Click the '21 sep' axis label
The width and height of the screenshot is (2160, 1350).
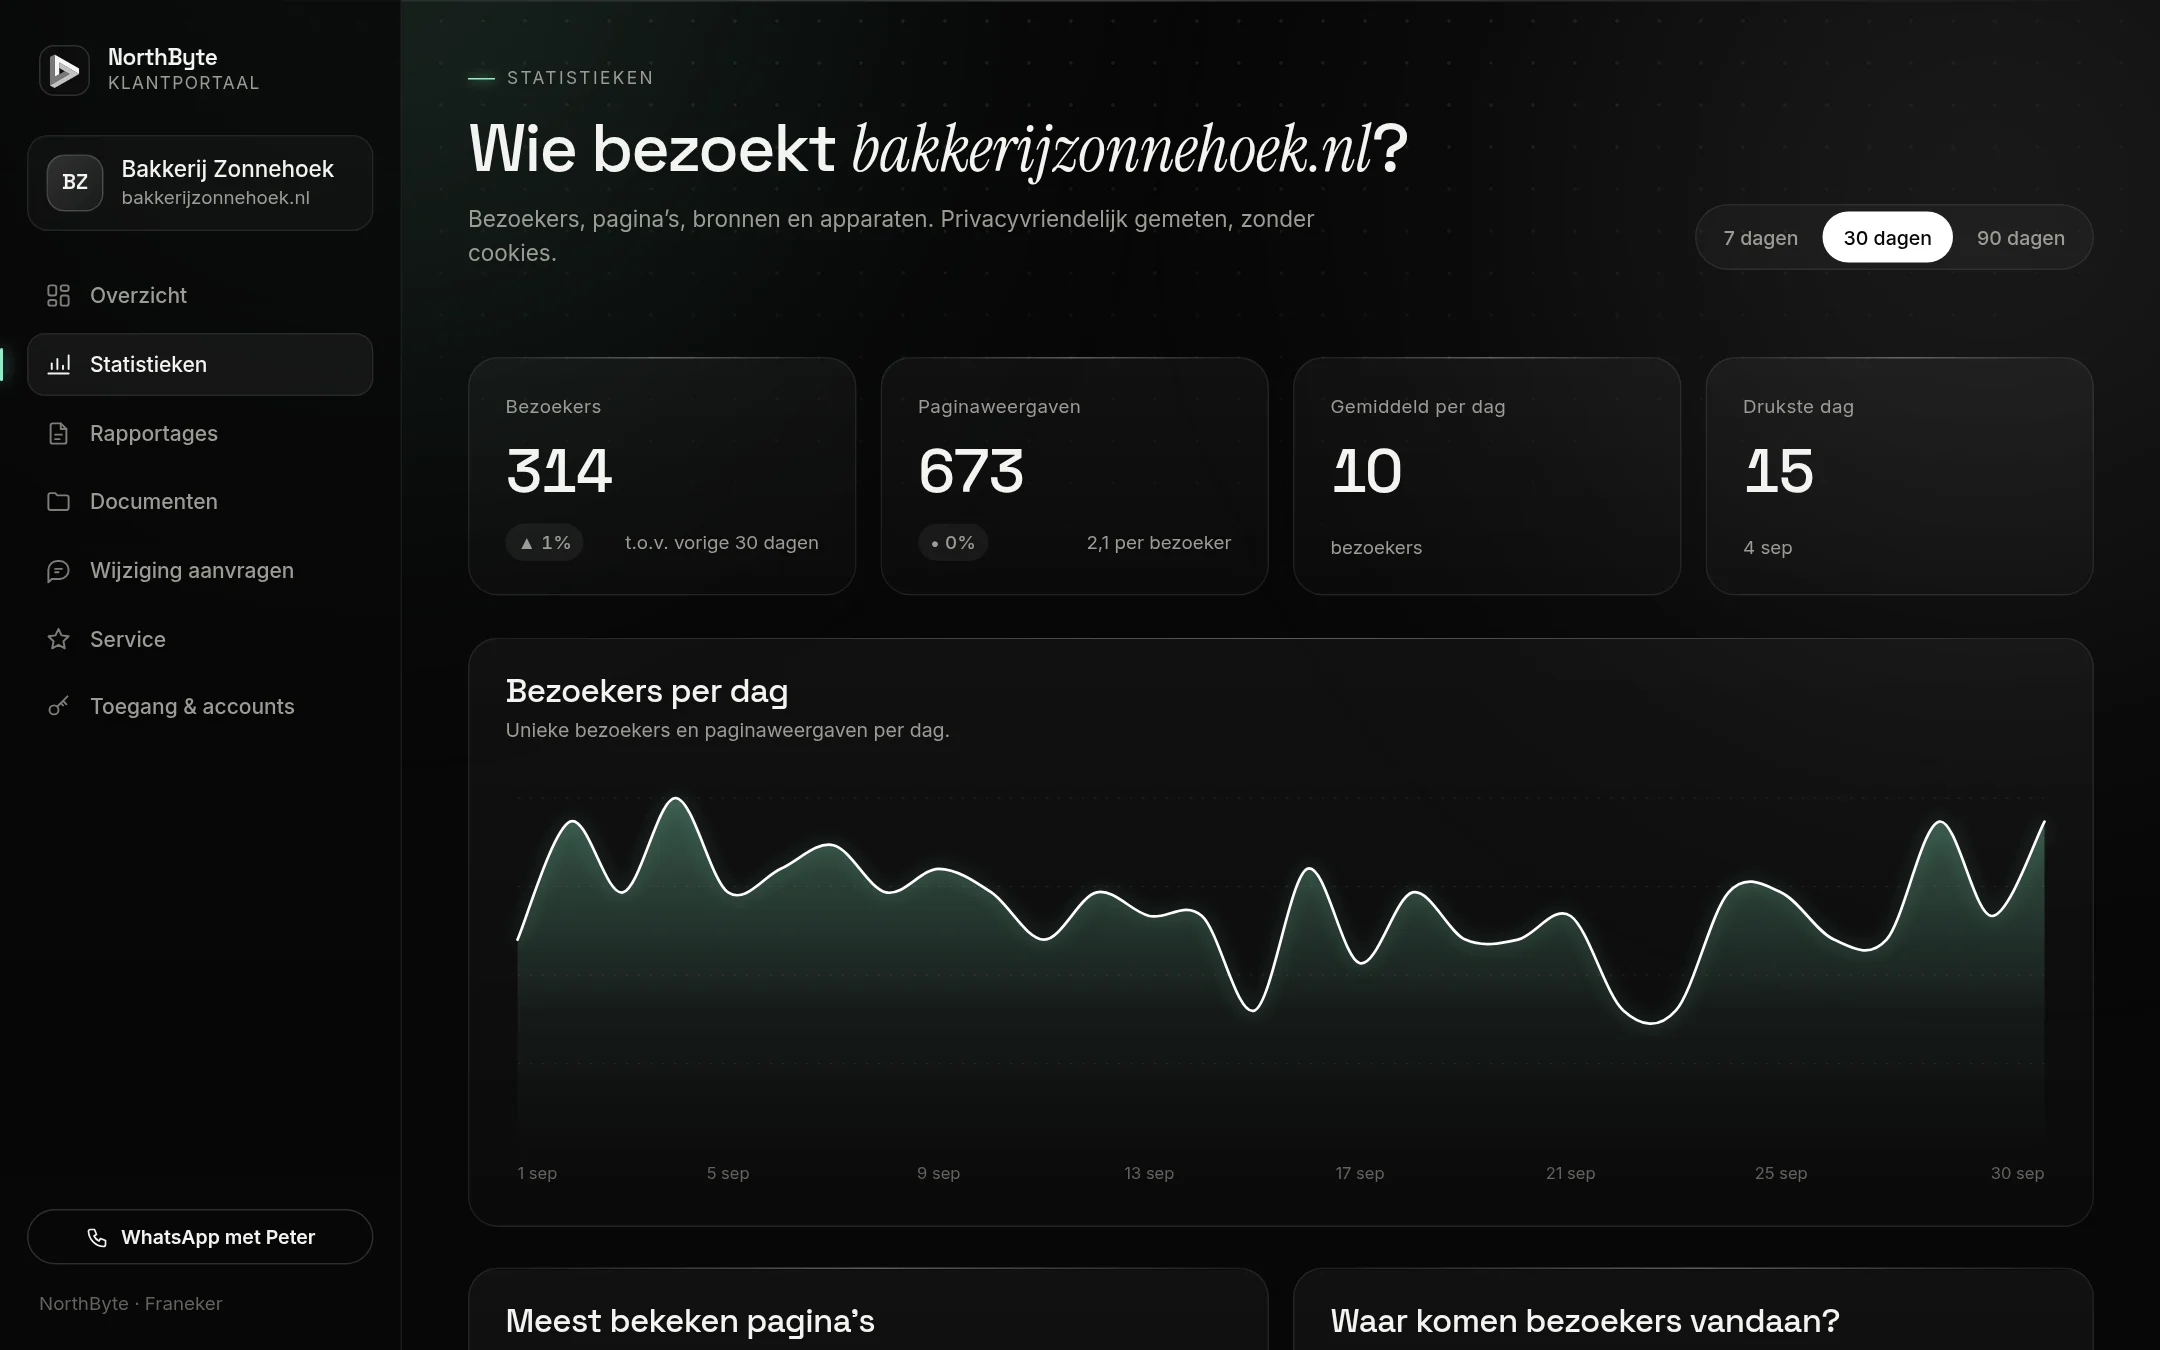(1570, 1173)
